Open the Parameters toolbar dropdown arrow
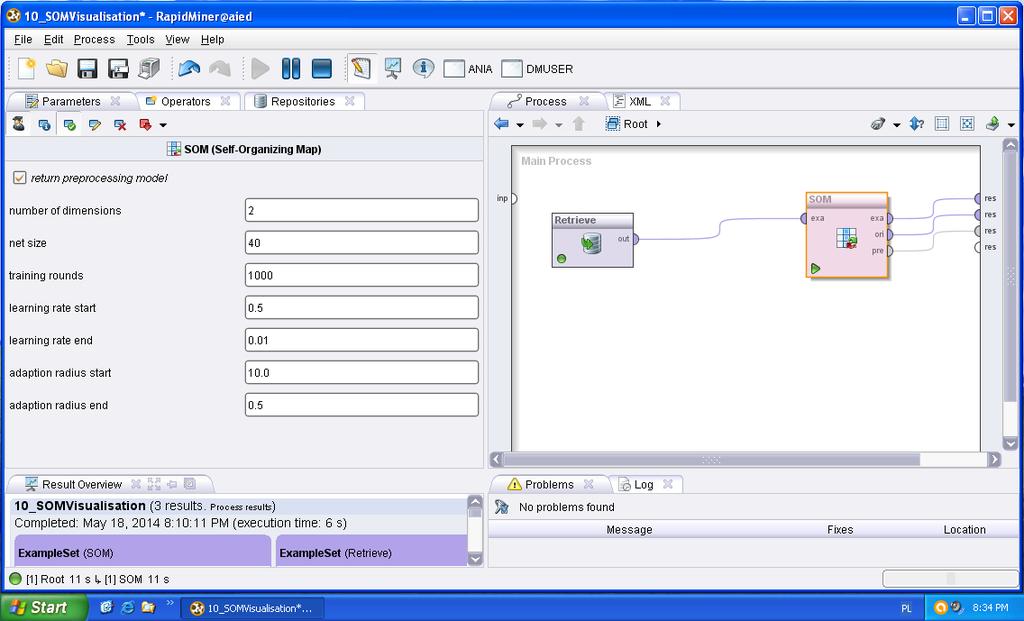The height and width of the screenshot is (621, 1024). 163,125
